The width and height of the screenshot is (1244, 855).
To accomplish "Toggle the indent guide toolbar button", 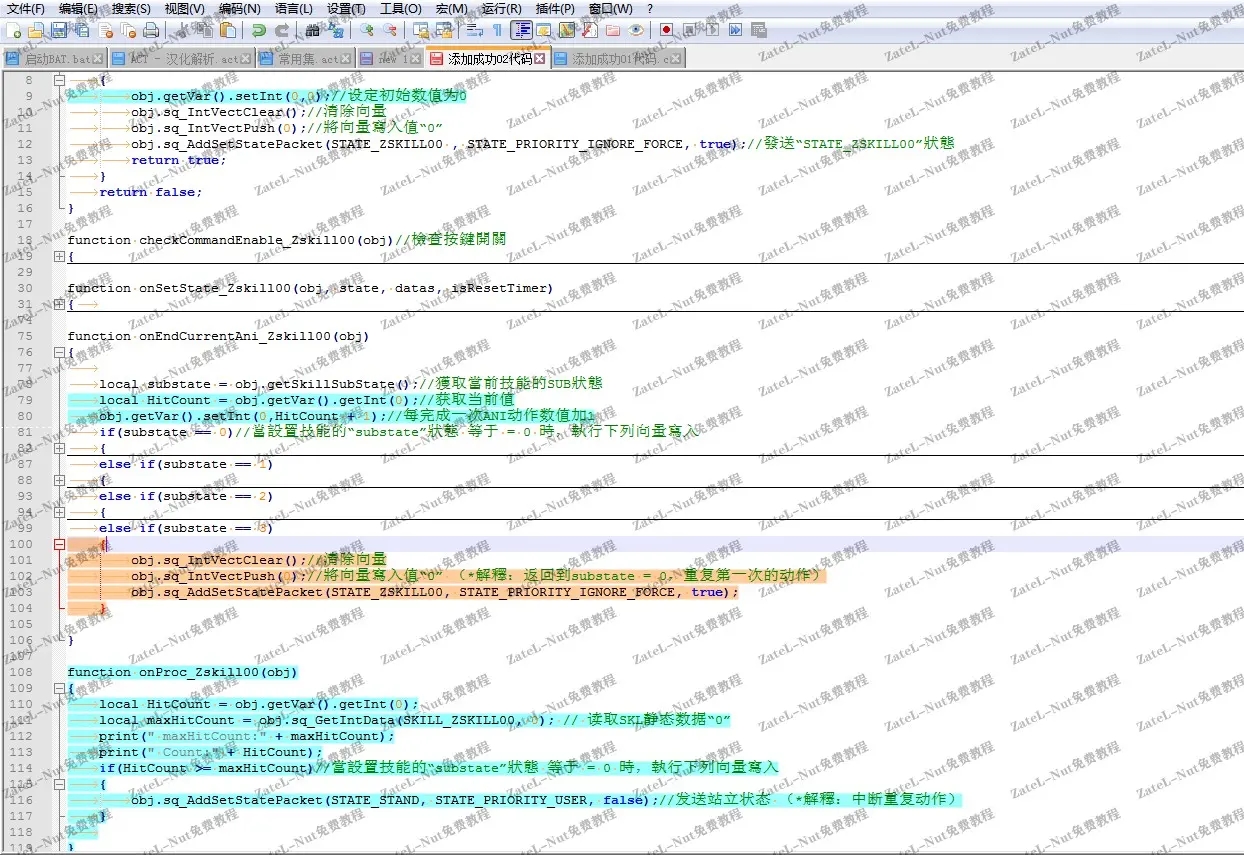I will (x=521, y=30).
